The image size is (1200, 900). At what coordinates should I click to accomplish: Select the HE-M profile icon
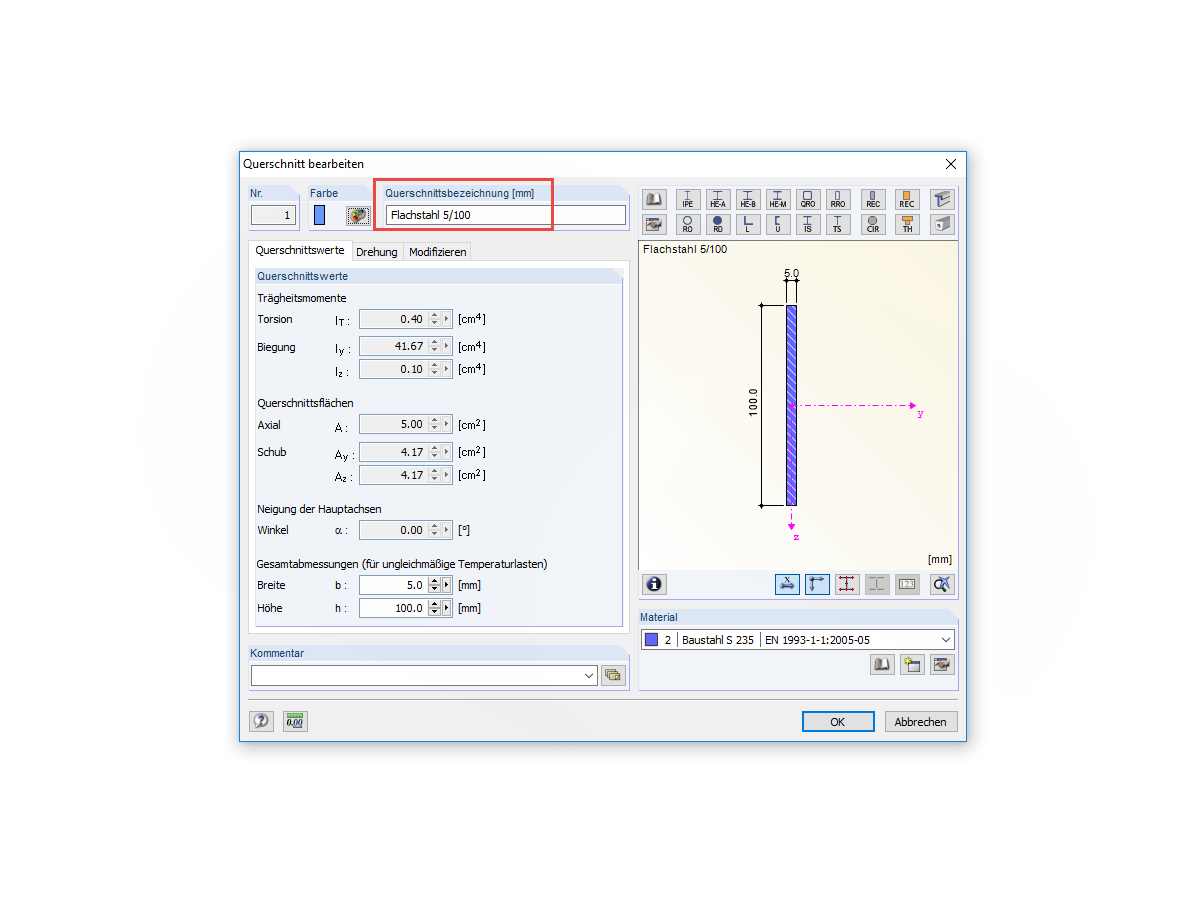coord(778,199)
